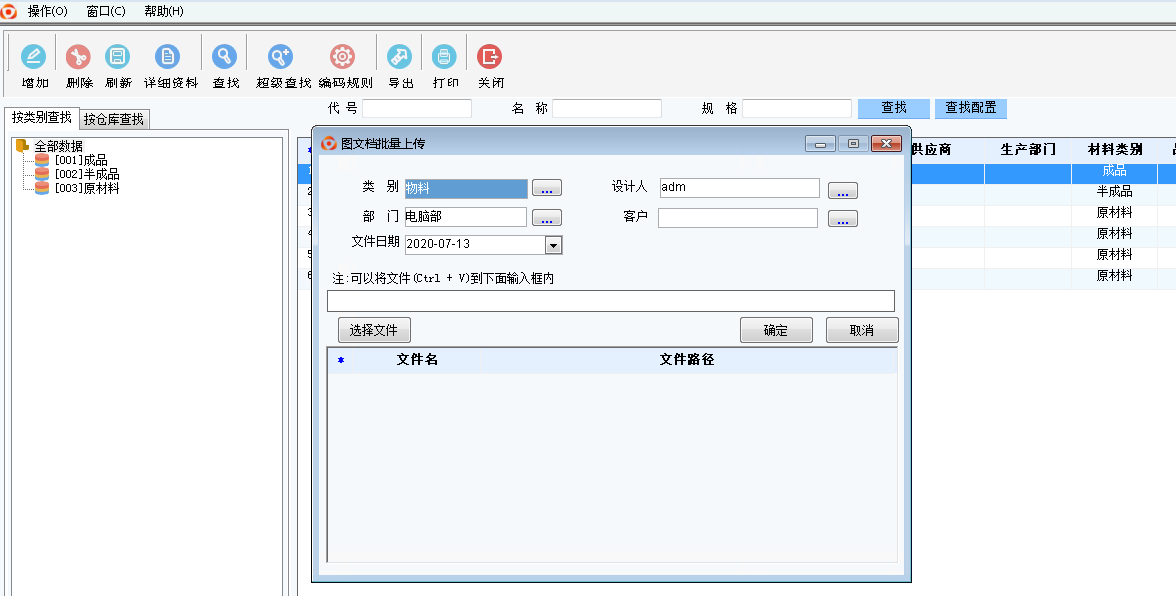Select the [002]半成品 tree node
1176x596 pixels.
point(86,174)
